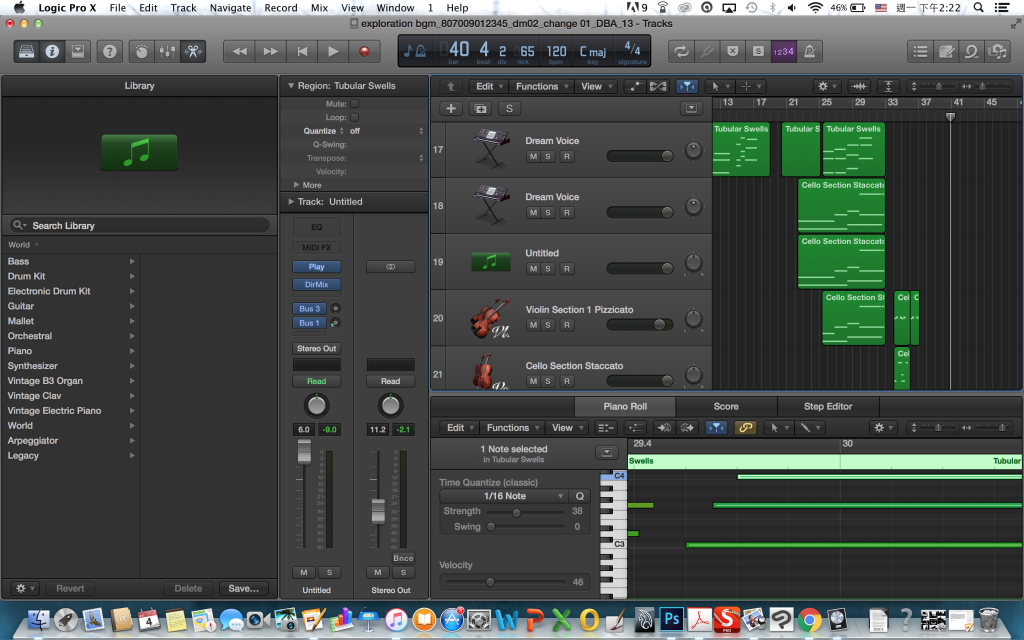1024x640 pixels.
Task: Toggle the Piano Roll Catch playhead button
Action: pos(716,428)
